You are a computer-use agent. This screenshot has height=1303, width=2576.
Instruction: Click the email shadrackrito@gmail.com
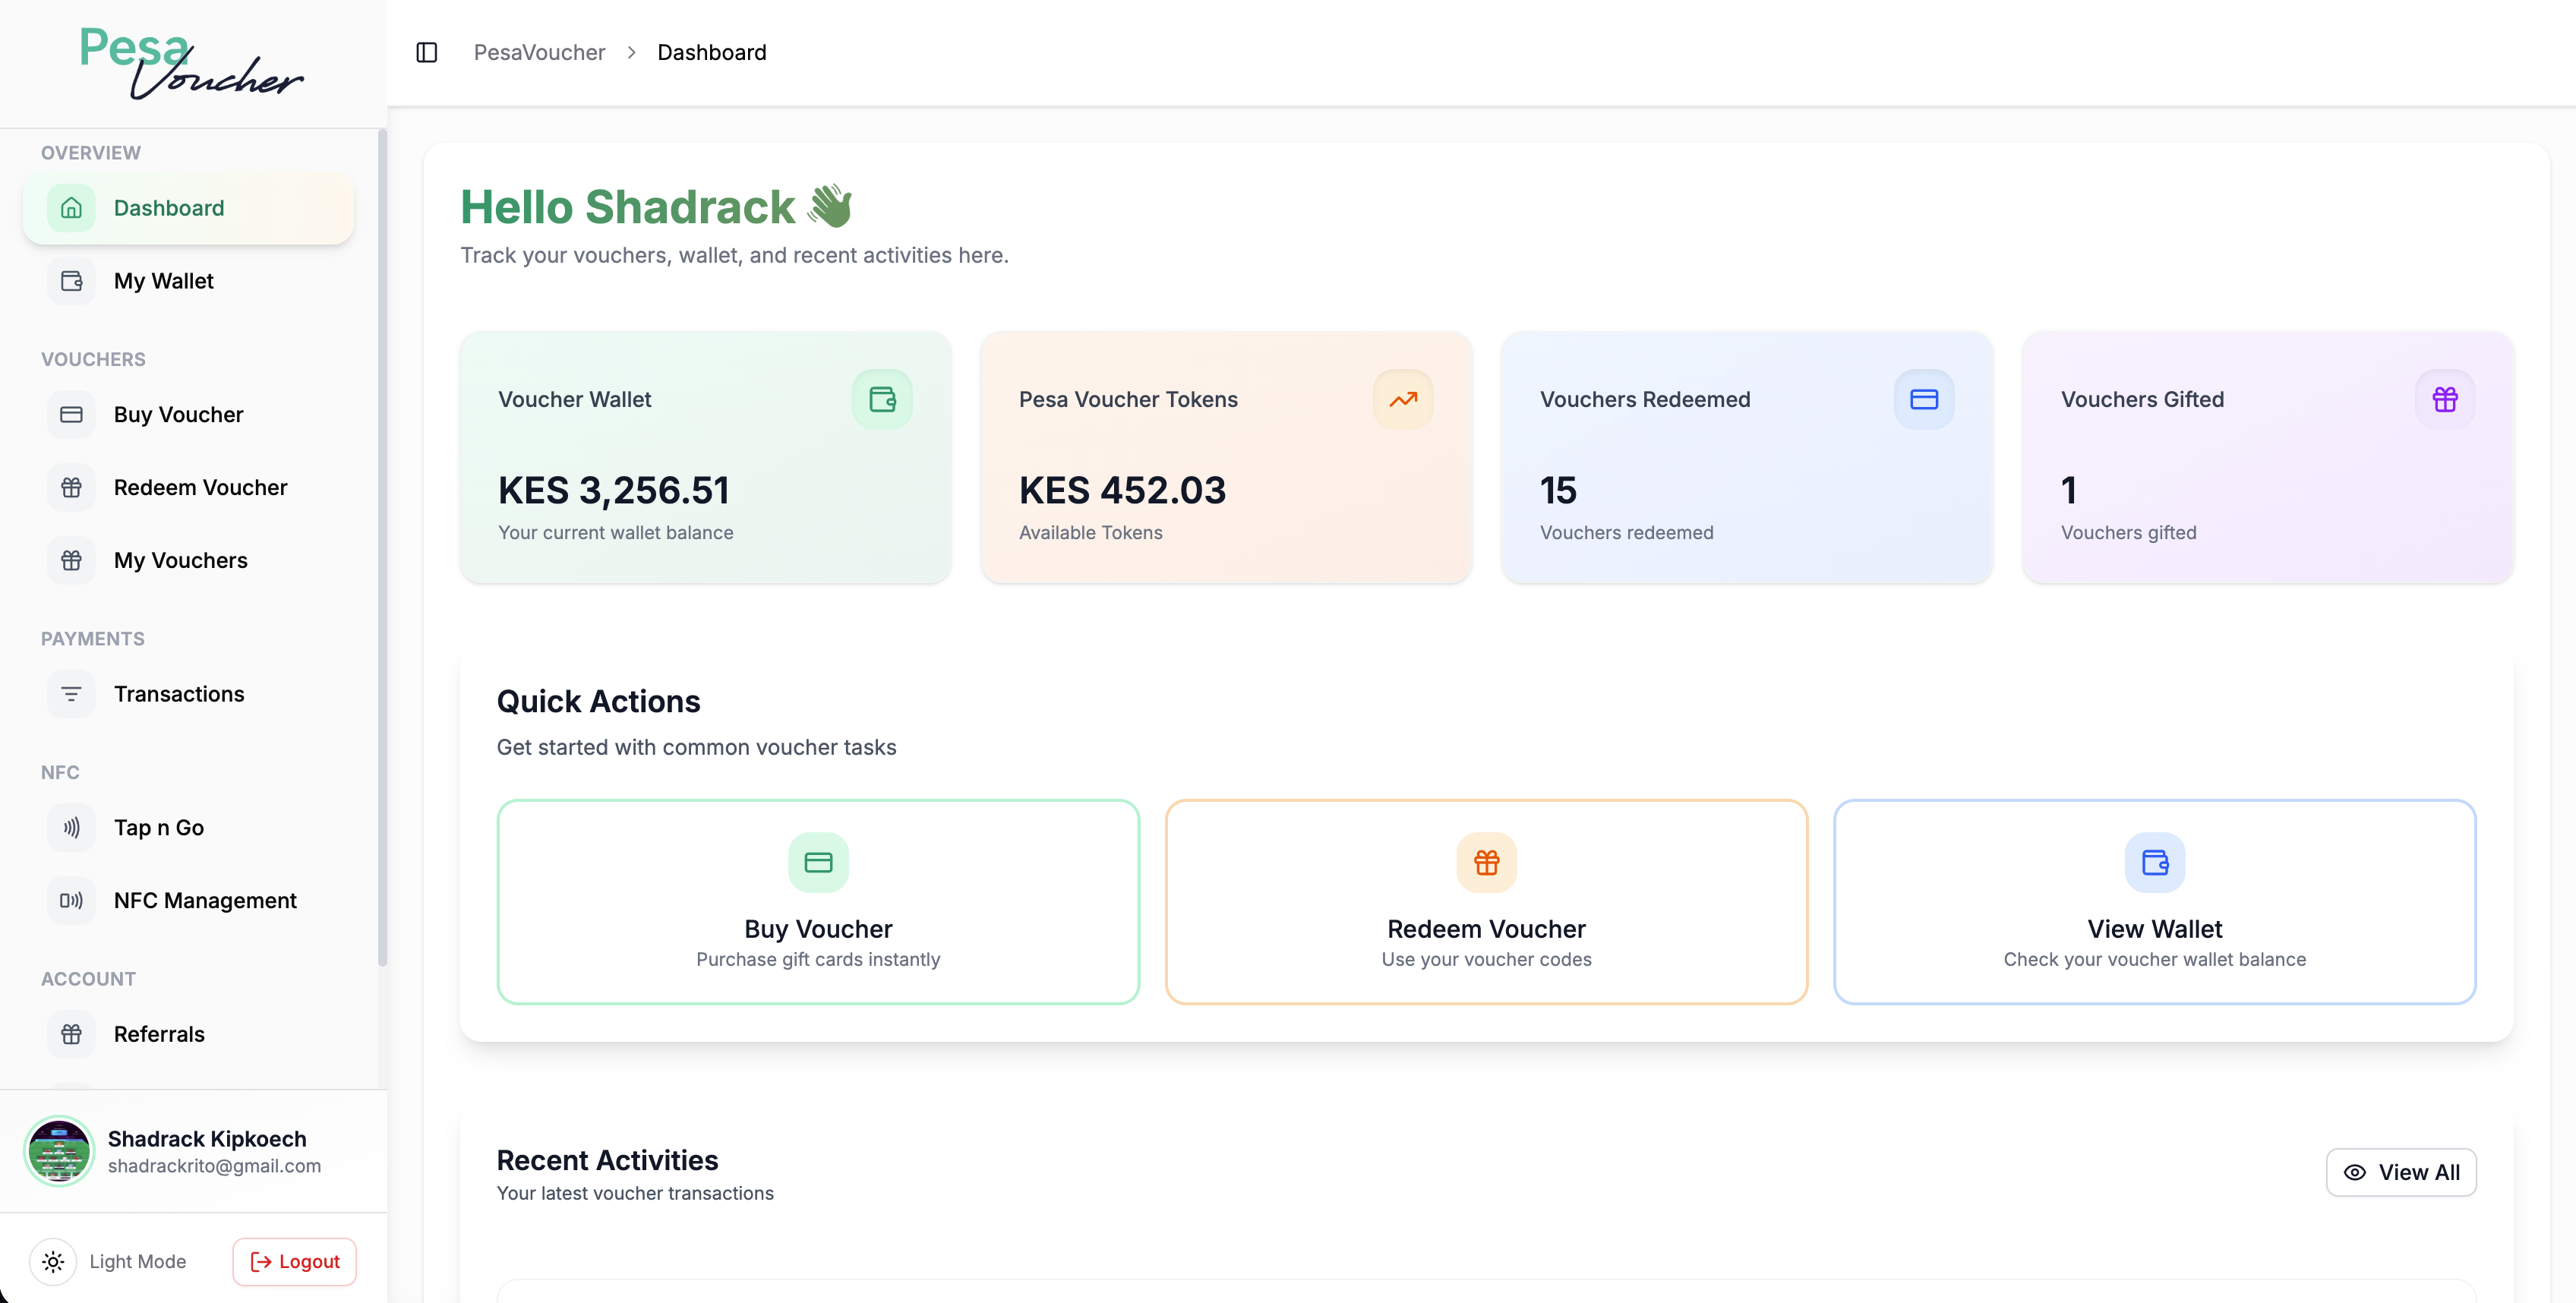214,1166
